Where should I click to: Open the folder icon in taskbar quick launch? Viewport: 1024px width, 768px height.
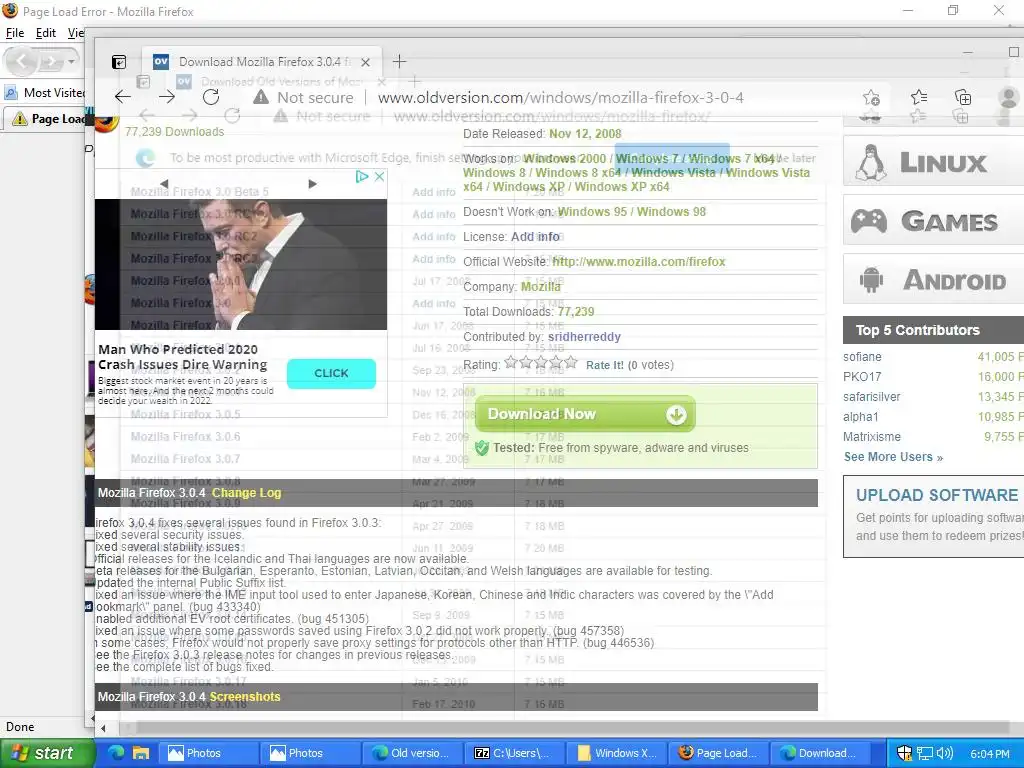click(x=141, y=752)
